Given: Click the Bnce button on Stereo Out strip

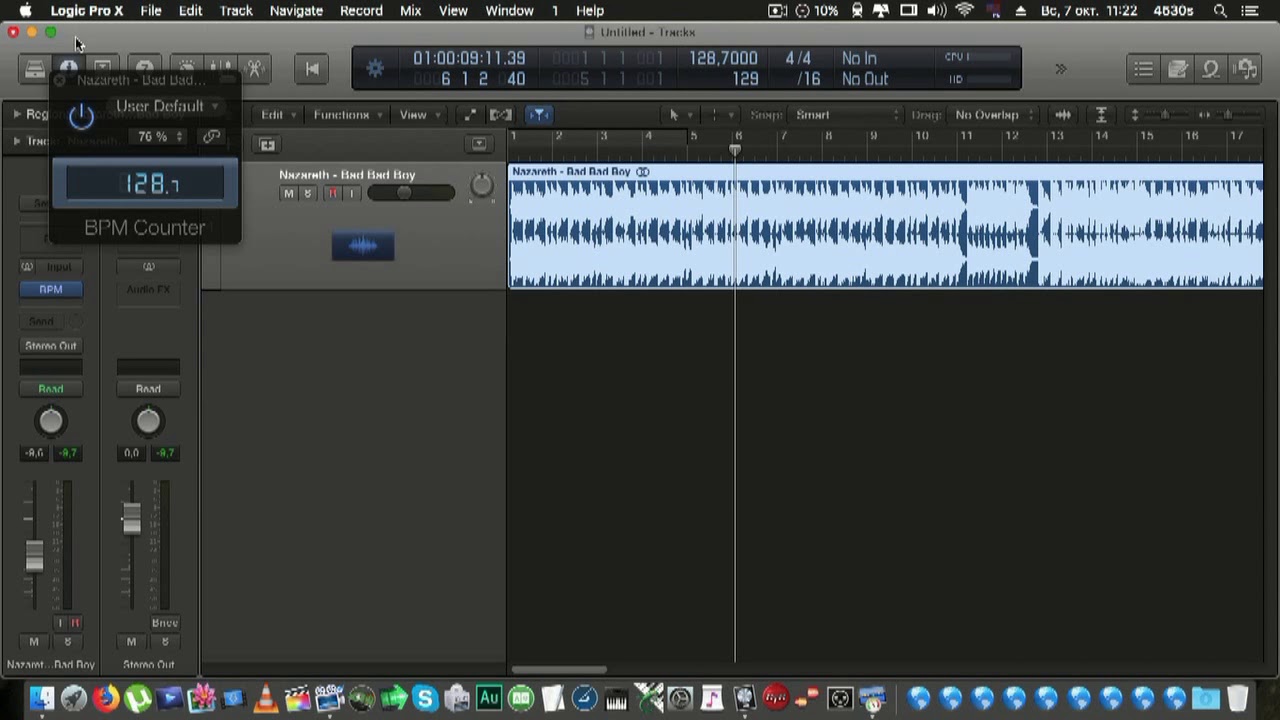Looking at the screenshot, I should (165, 623).
